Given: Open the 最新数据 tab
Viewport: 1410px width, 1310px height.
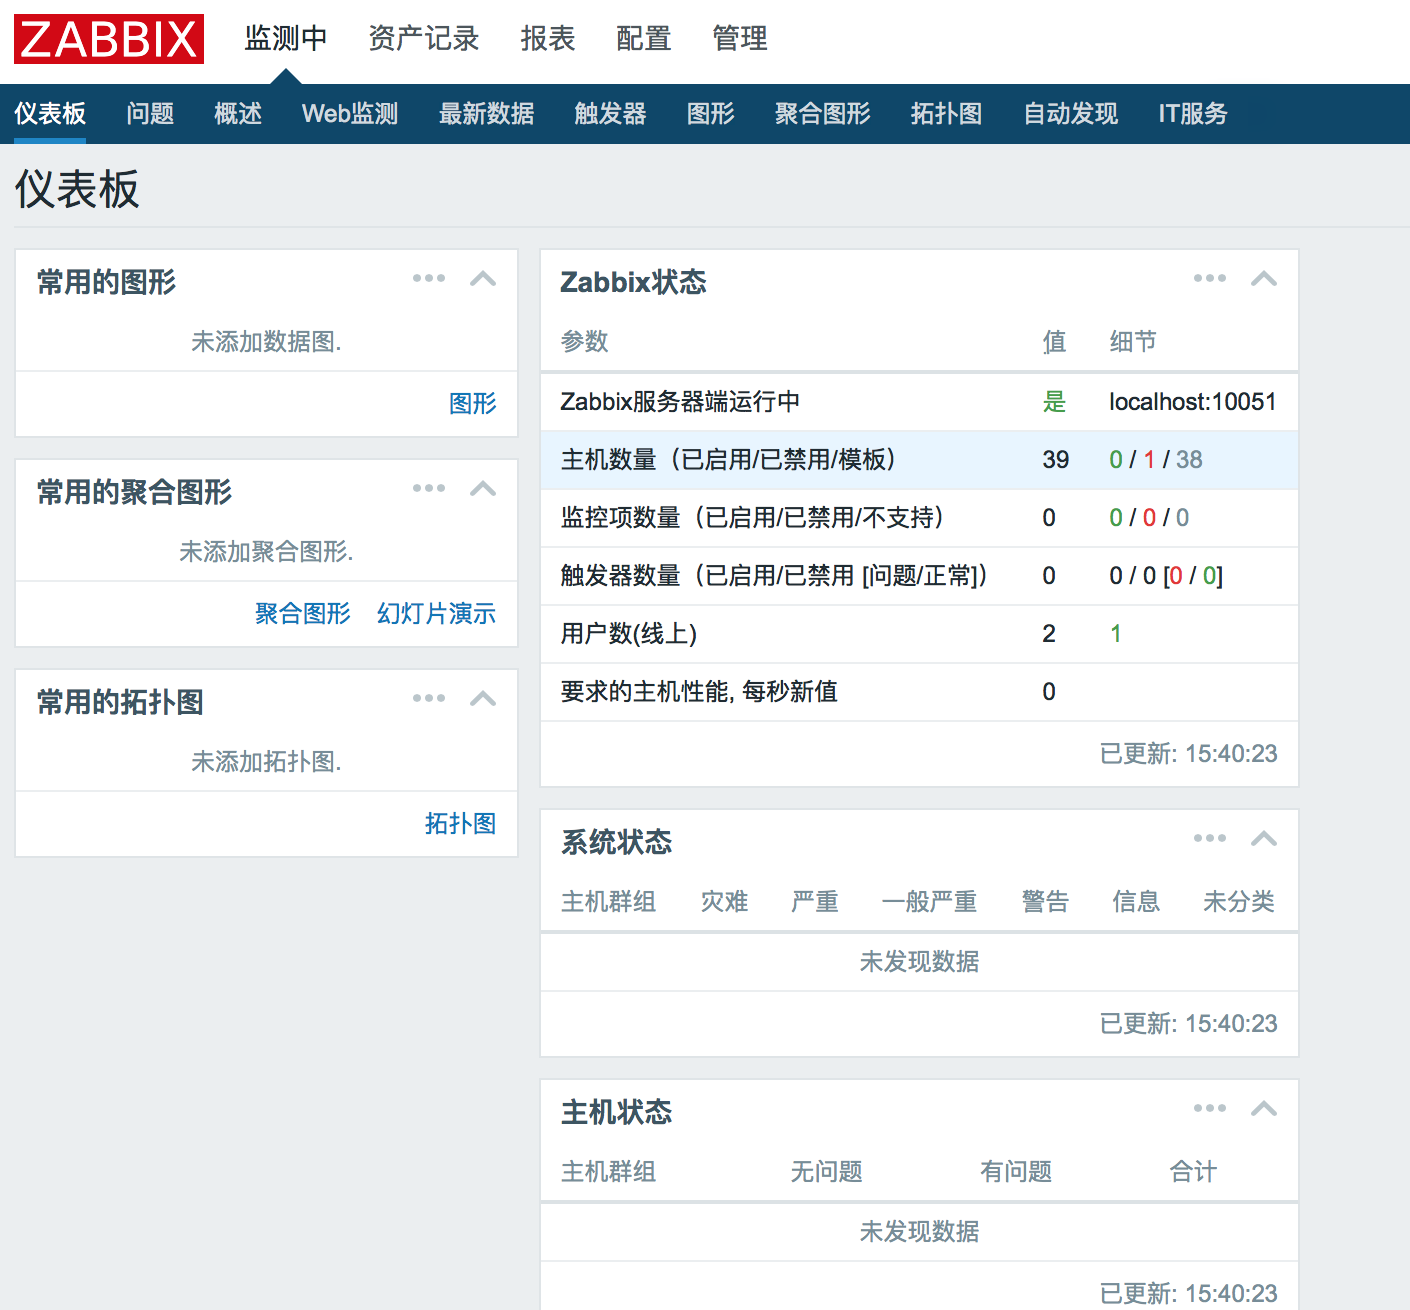Looking at the screenshot, I should click(x=486, y=114).
